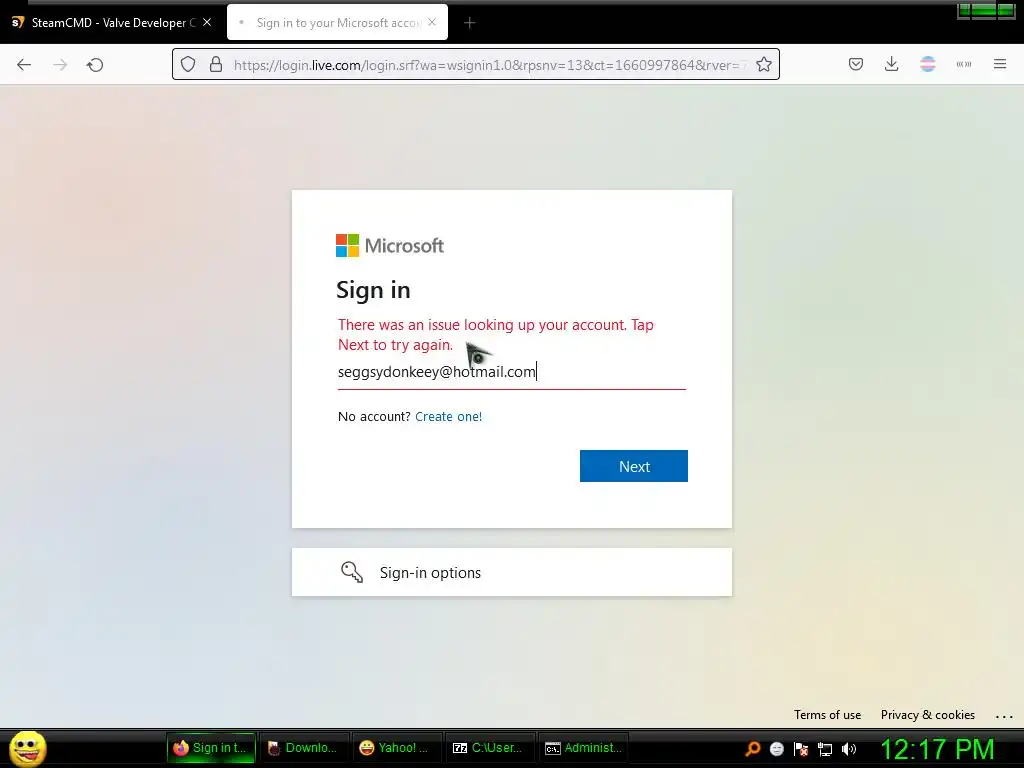This screenshot has width=1024, height=768.
Task: Open Sign-in options
Action: 511,572
